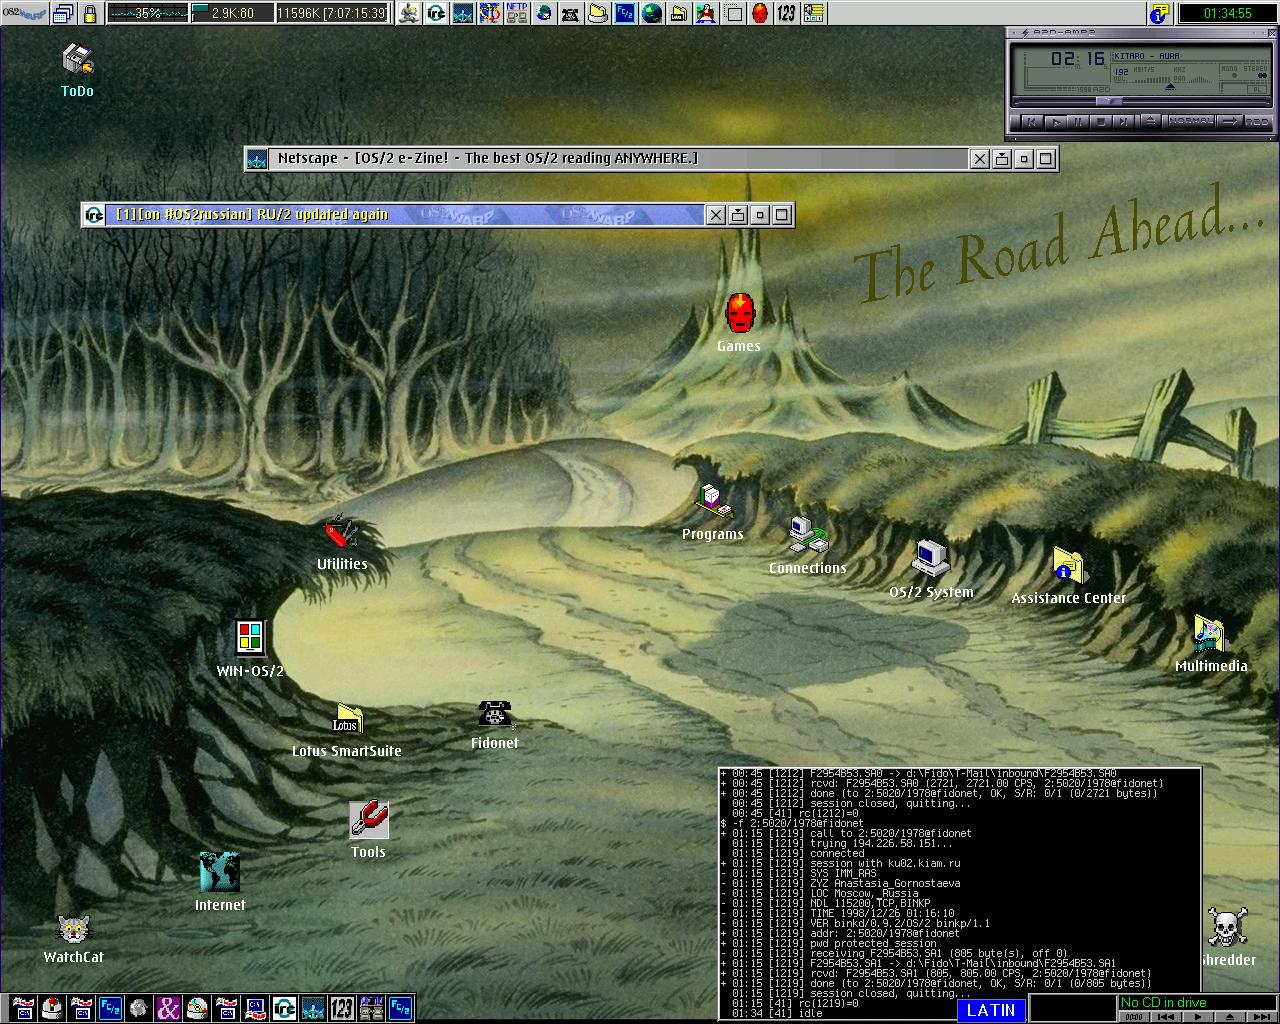
Task: Click the 11596K memory uptime indicator
Action: coord(331,14)
